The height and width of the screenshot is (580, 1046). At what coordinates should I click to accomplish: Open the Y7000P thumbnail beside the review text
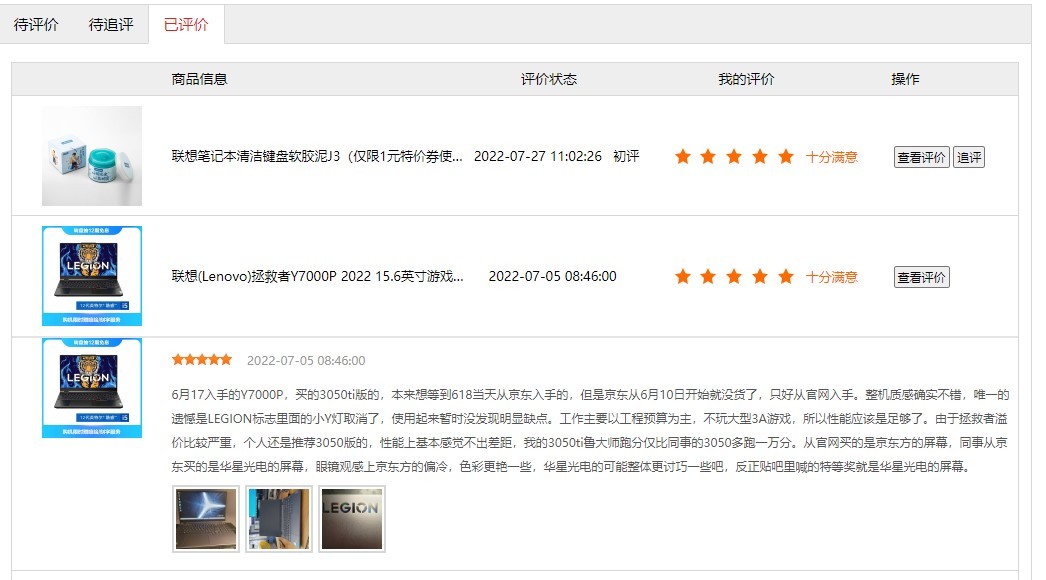click(x=92, y=388)
